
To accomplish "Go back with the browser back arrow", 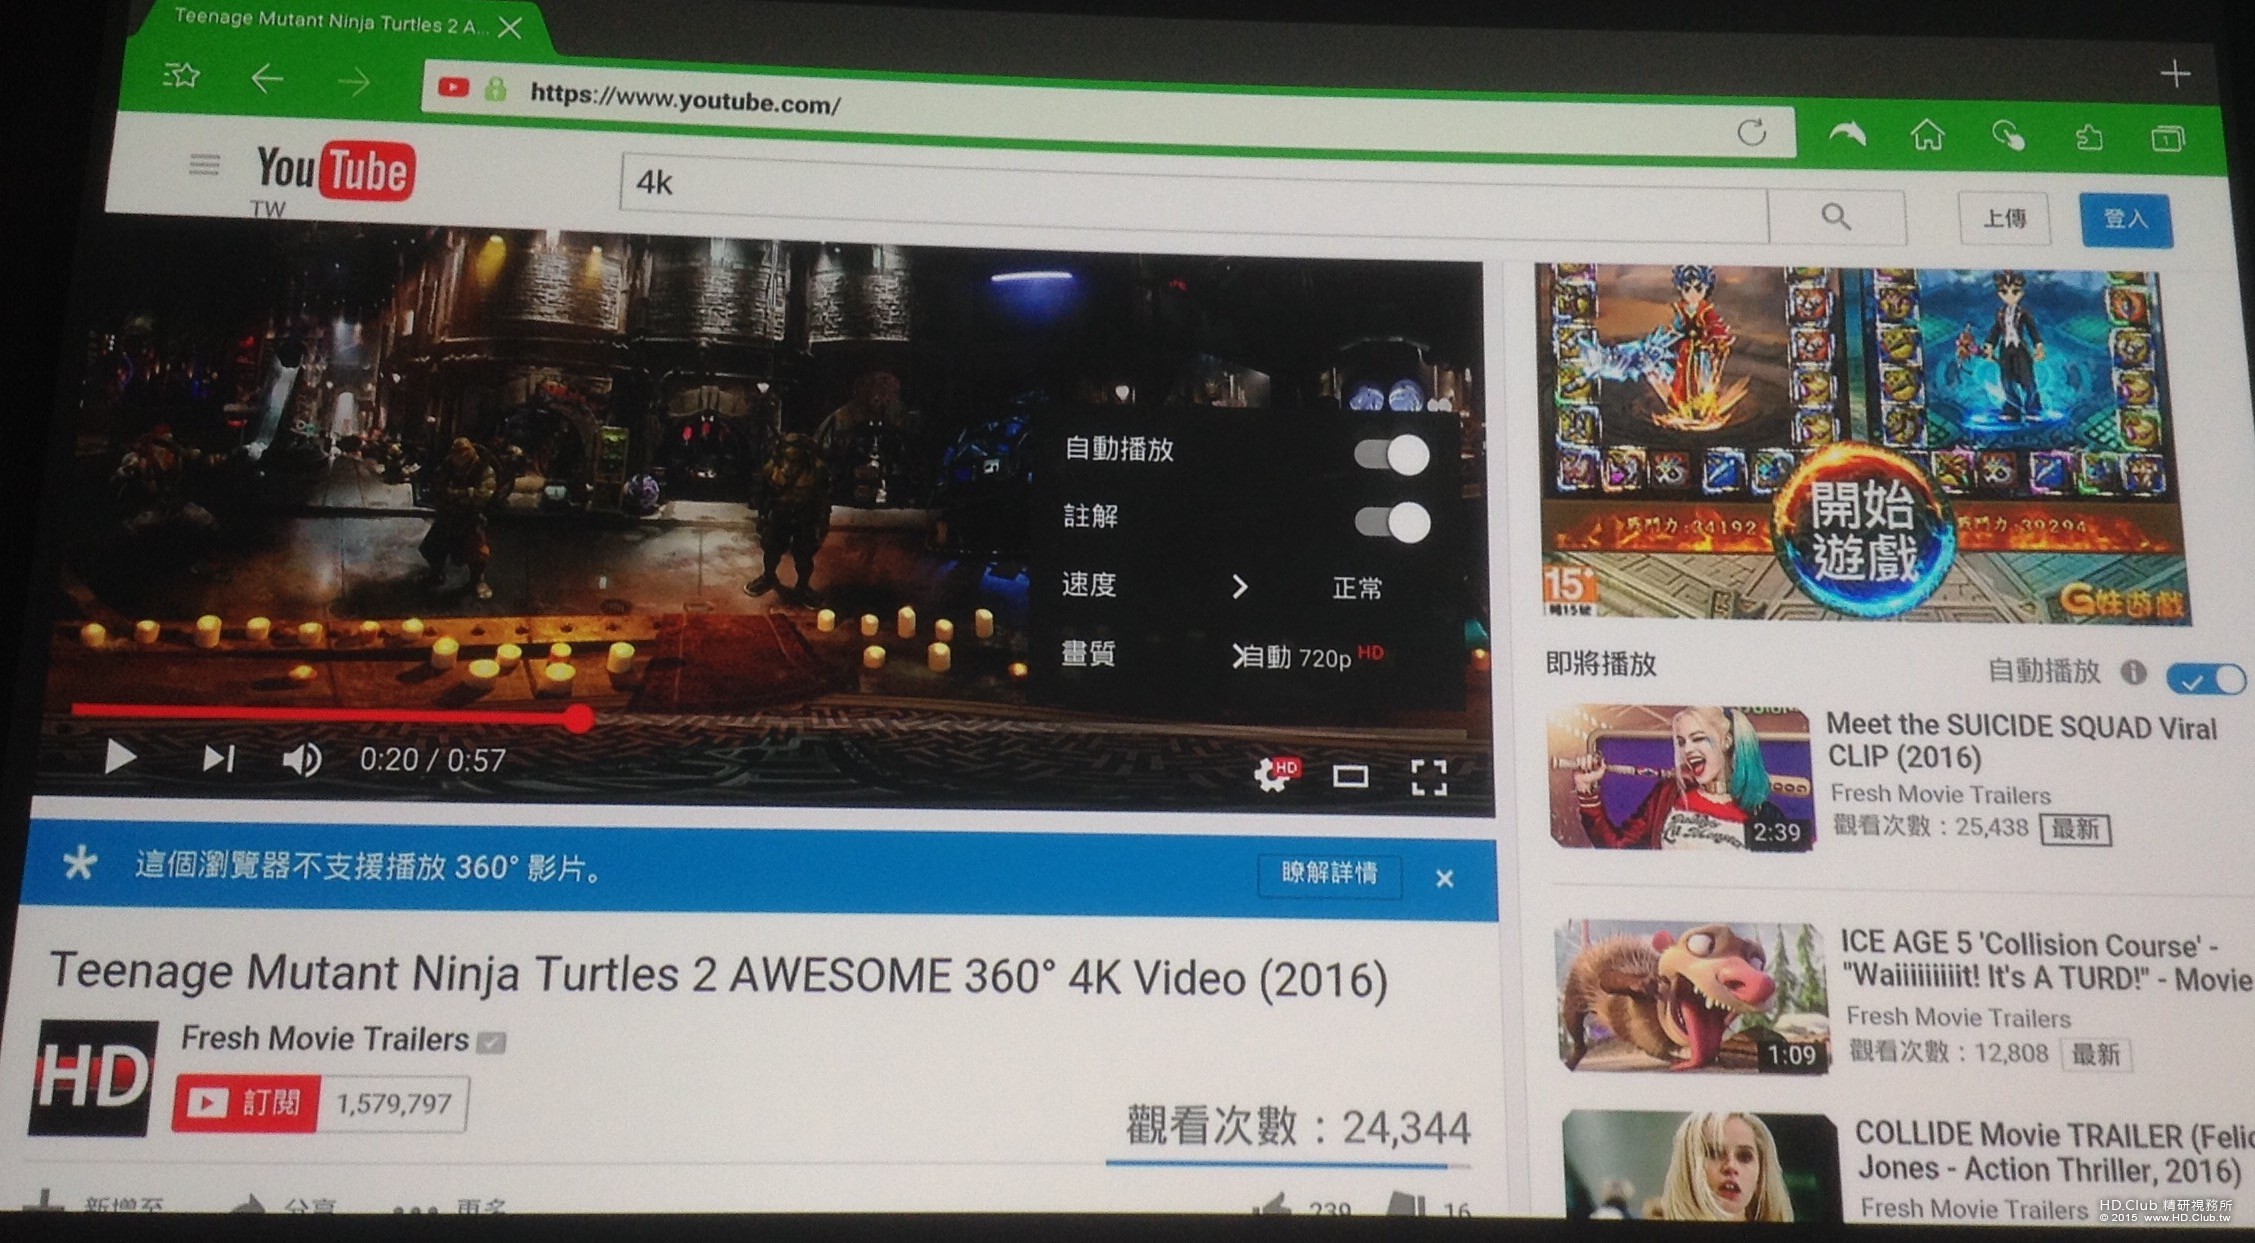I will point(267,78).
